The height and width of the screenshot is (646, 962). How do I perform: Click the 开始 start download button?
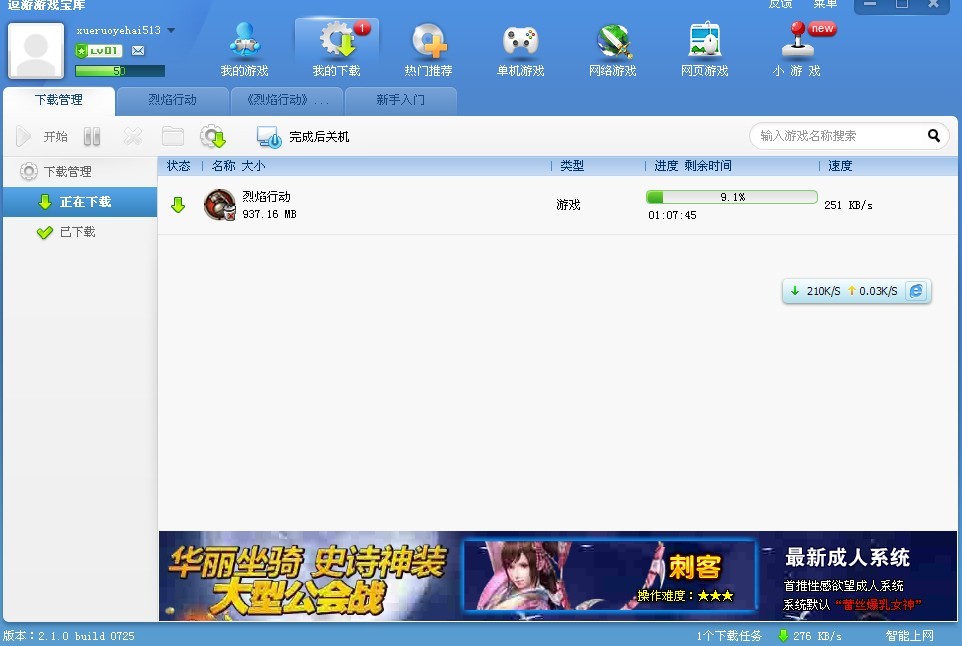(x=42, y=136)
